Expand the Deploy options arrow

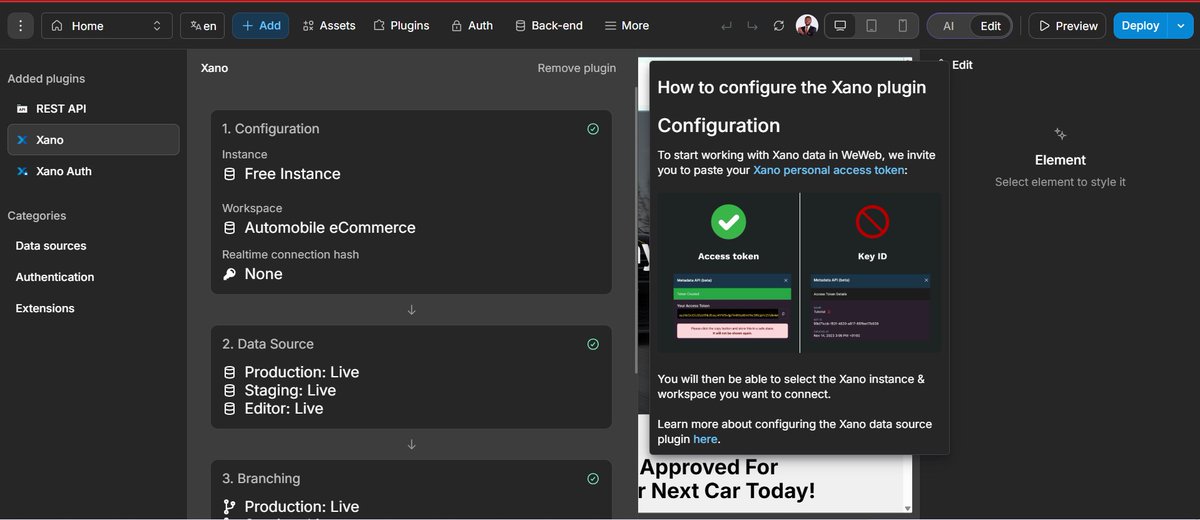[1179, 26]
